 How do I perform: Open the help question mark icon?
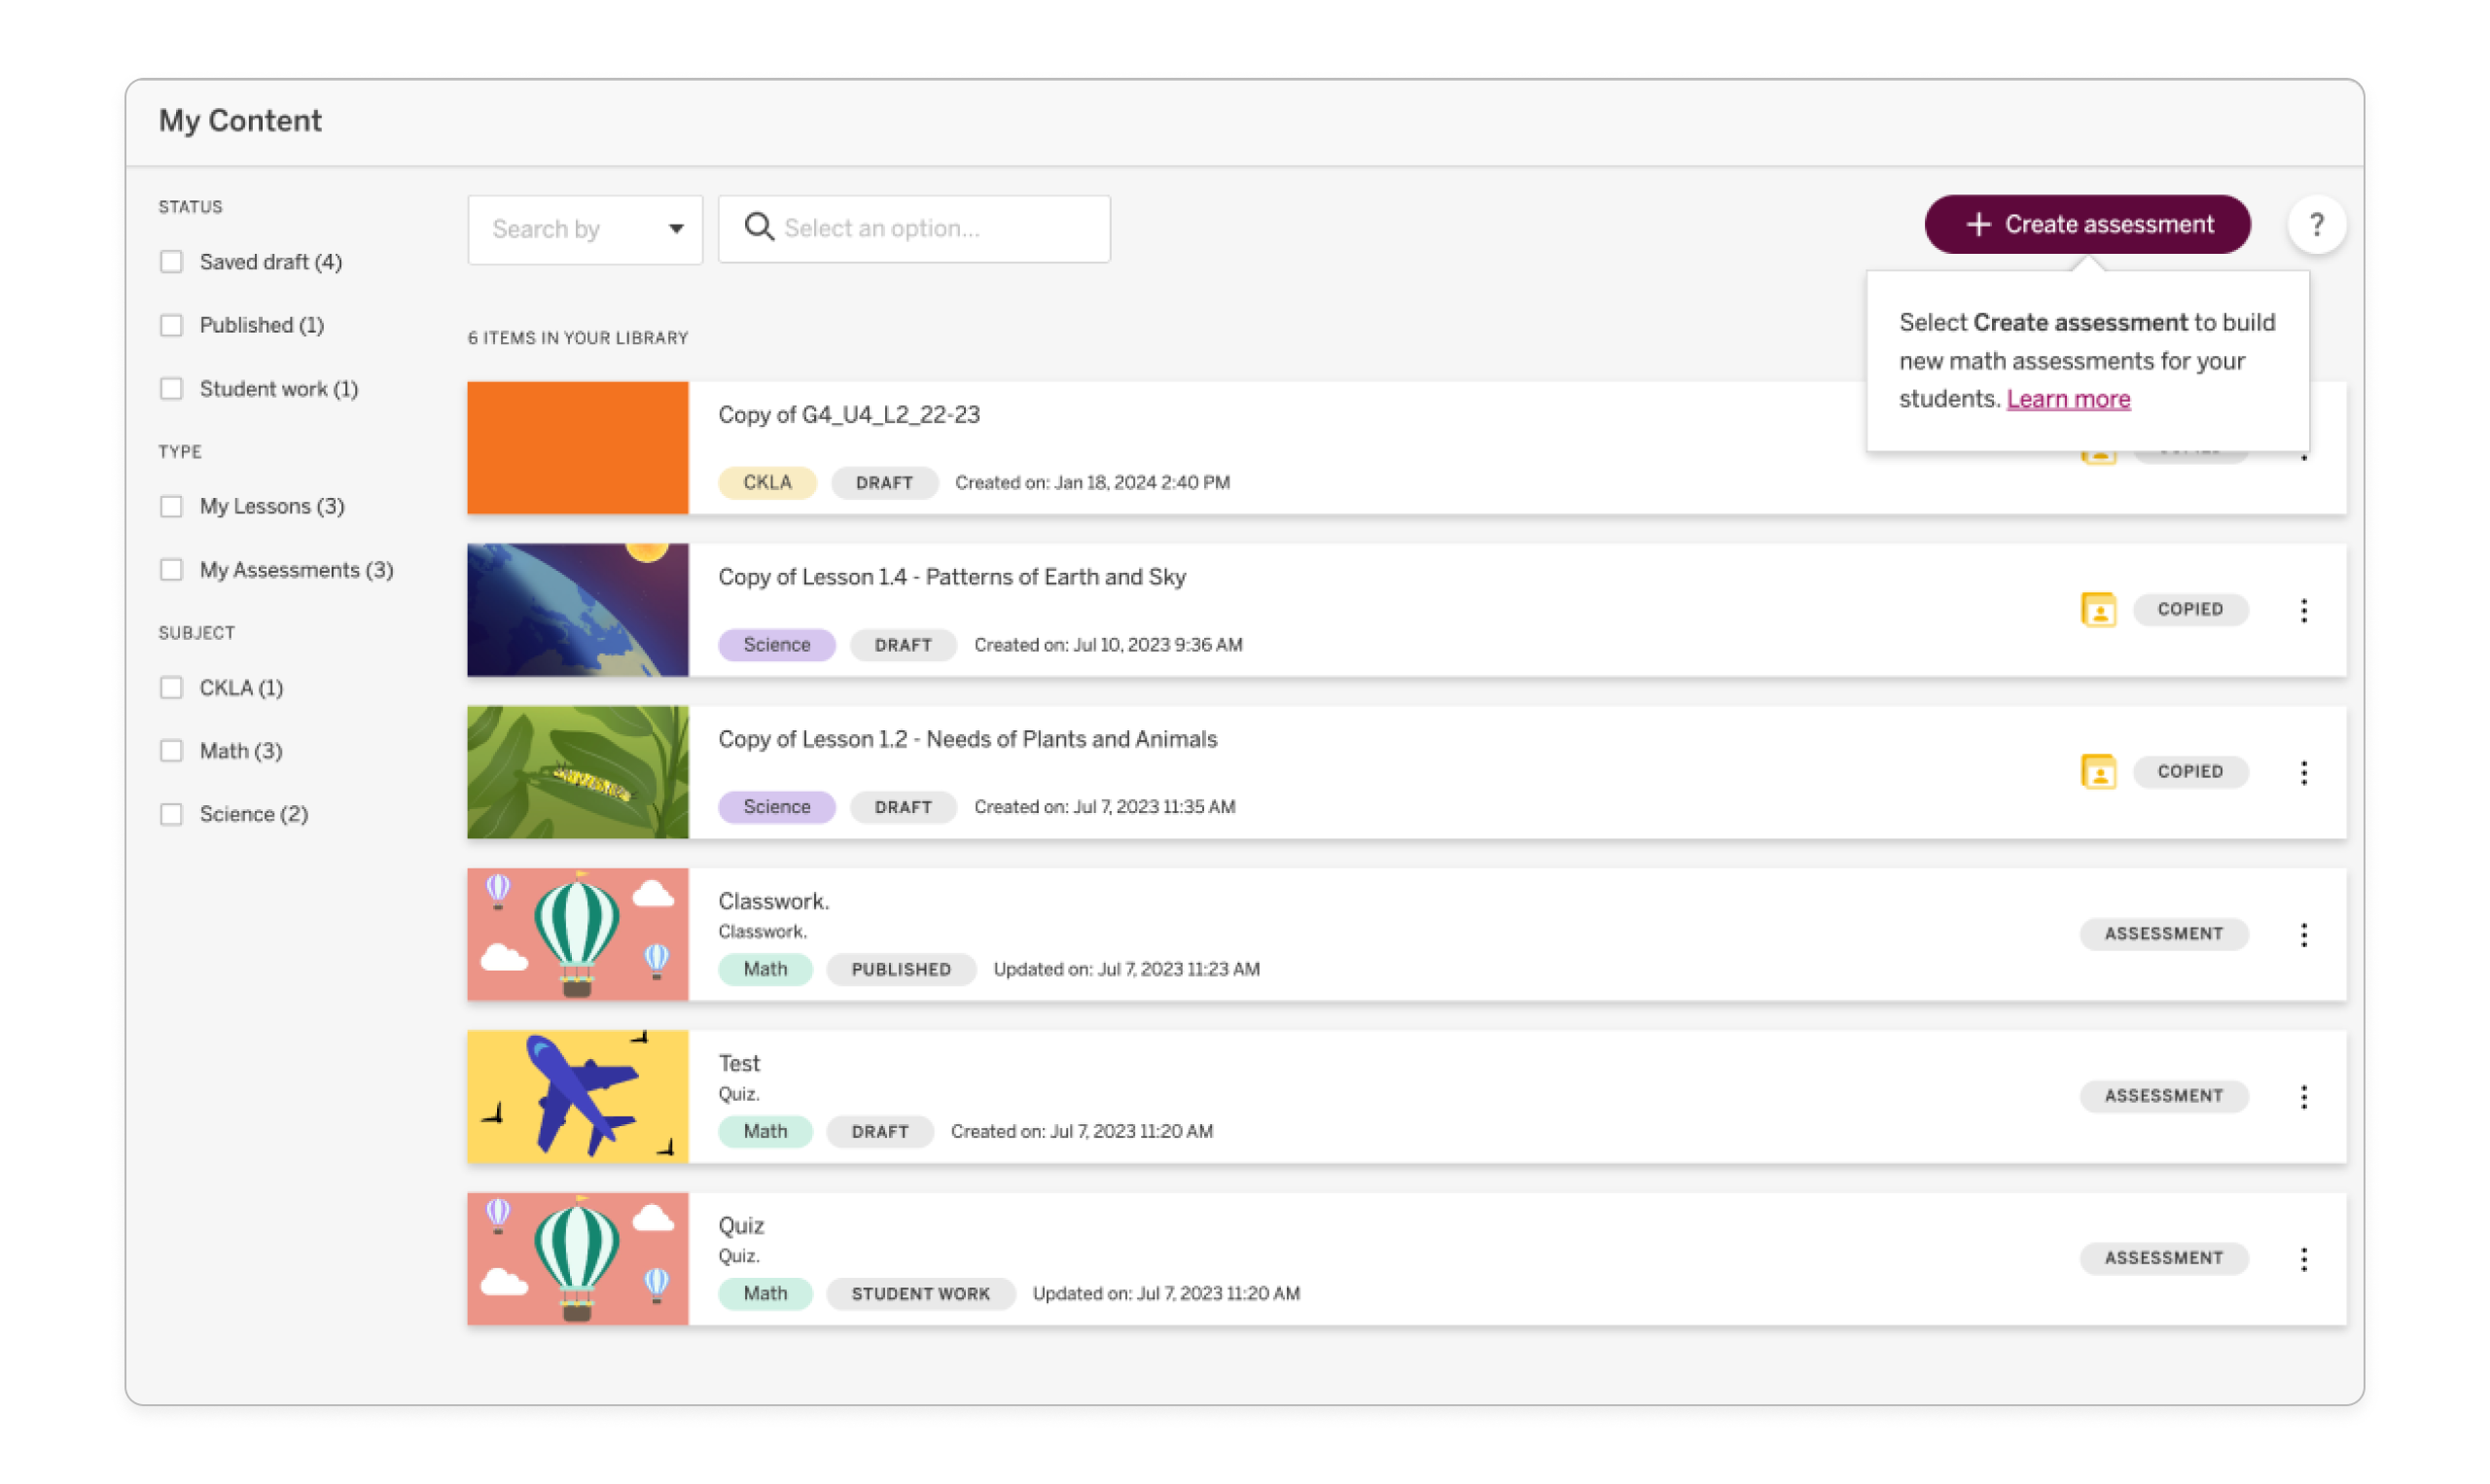2315,225
